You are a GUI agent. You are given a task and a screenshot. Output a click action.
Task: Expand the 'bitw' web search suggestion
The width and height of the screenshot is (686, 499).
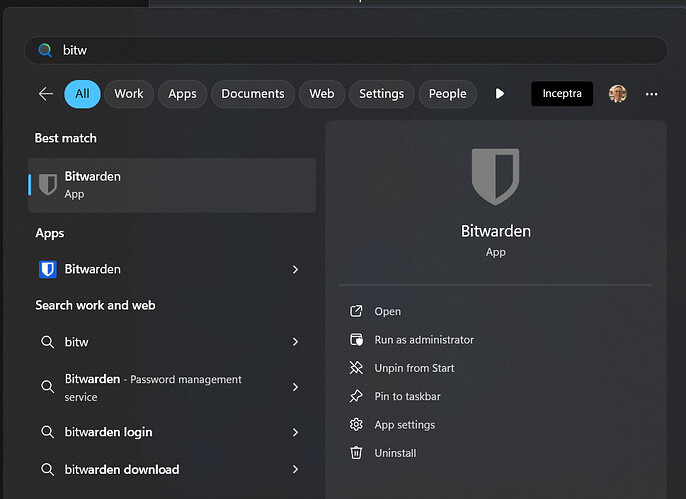coord(295,342)
